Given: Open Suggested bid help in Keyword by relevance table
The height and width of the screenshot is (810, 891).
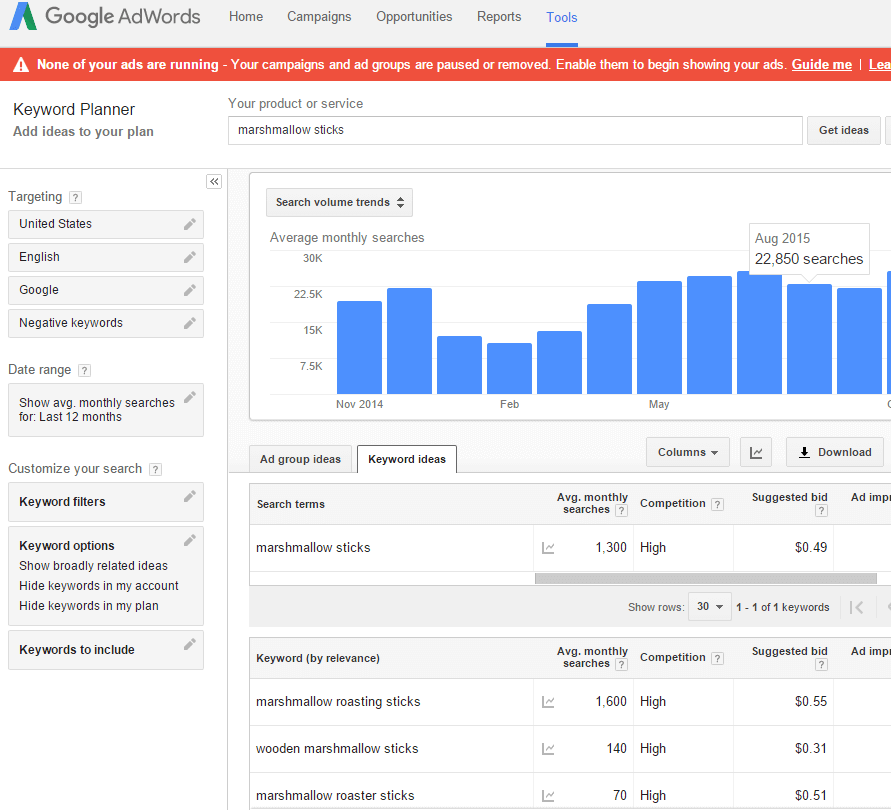Looking at the screenshot, I should pyautogui.click(x=821, y=664).
